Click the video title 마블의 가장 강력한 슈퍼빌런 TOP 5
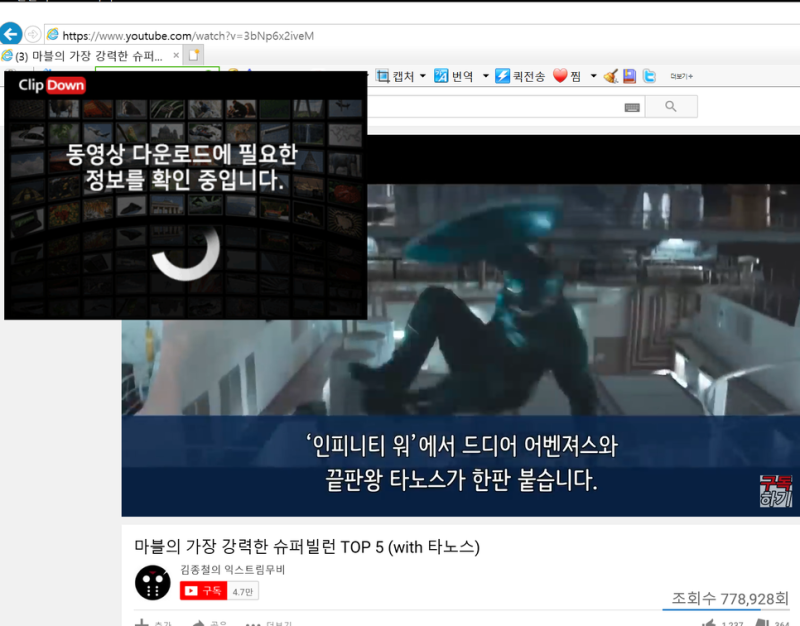Image resolution: width=800 pixels, height=626 pixels. click(x=307, y=547)
